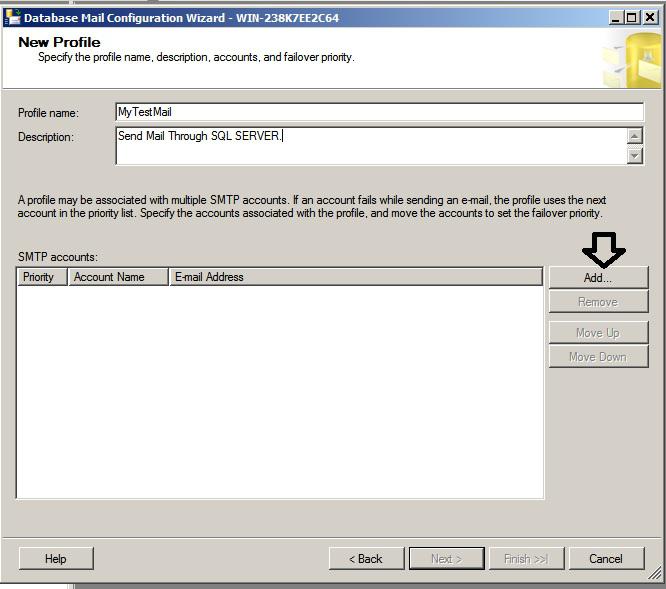Click the 'SMTP accounts:' label

click(x=58, y=257)
